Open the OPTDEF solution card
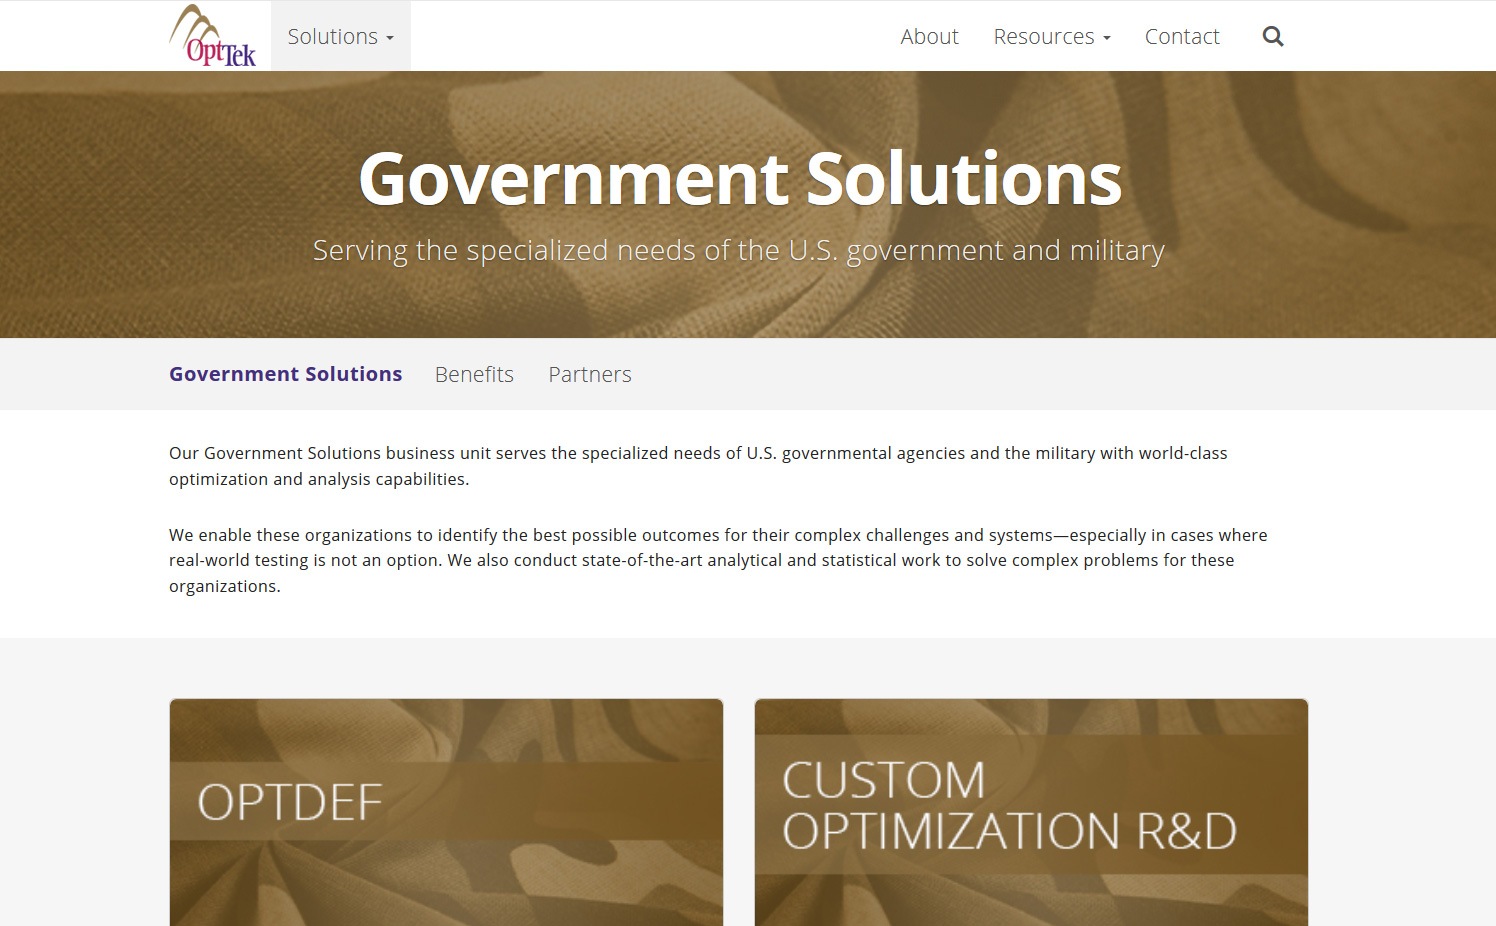This screenshot has height=926, width=1496. click(x=446, y=812)
